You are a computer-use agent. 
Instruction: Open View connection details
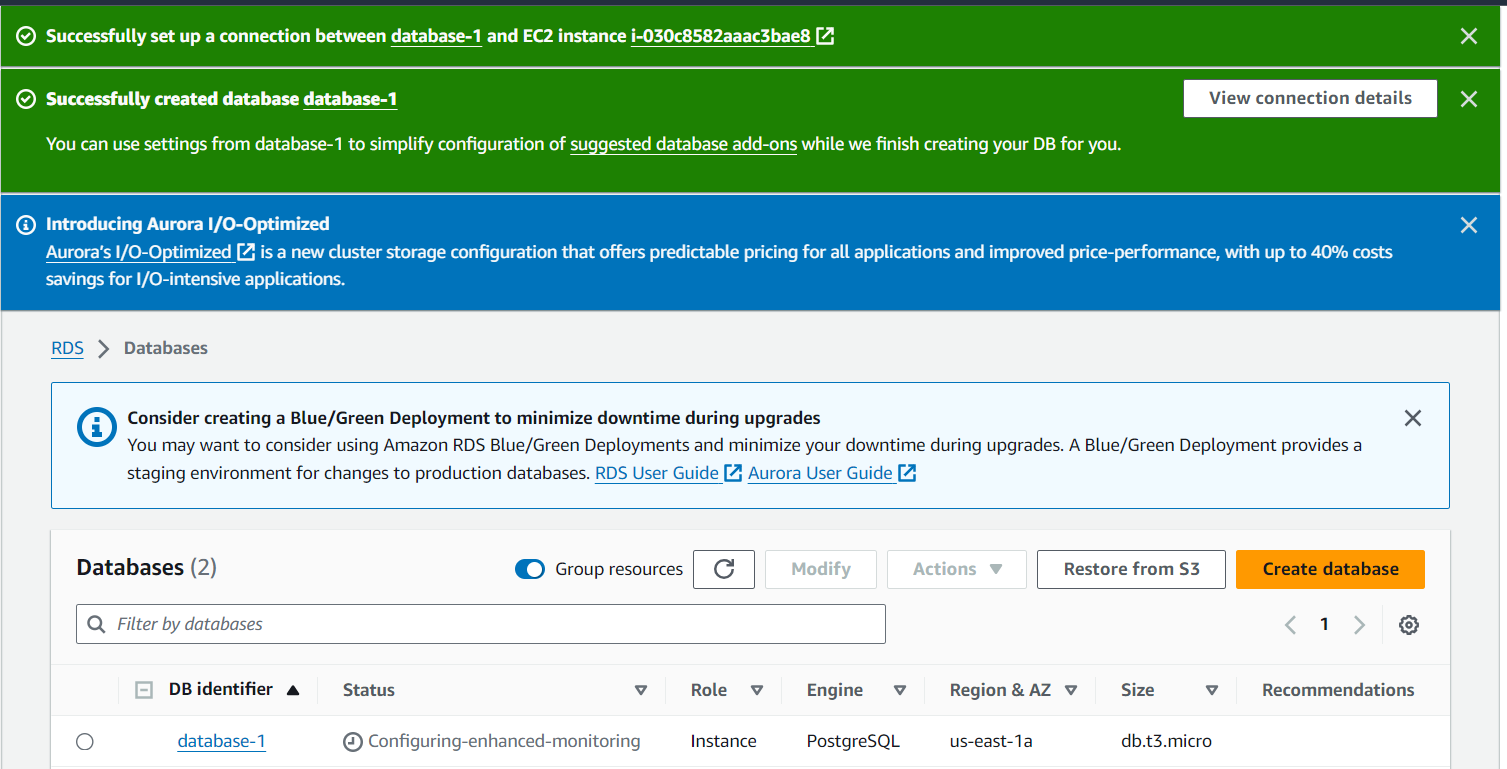pos(1310,98)
